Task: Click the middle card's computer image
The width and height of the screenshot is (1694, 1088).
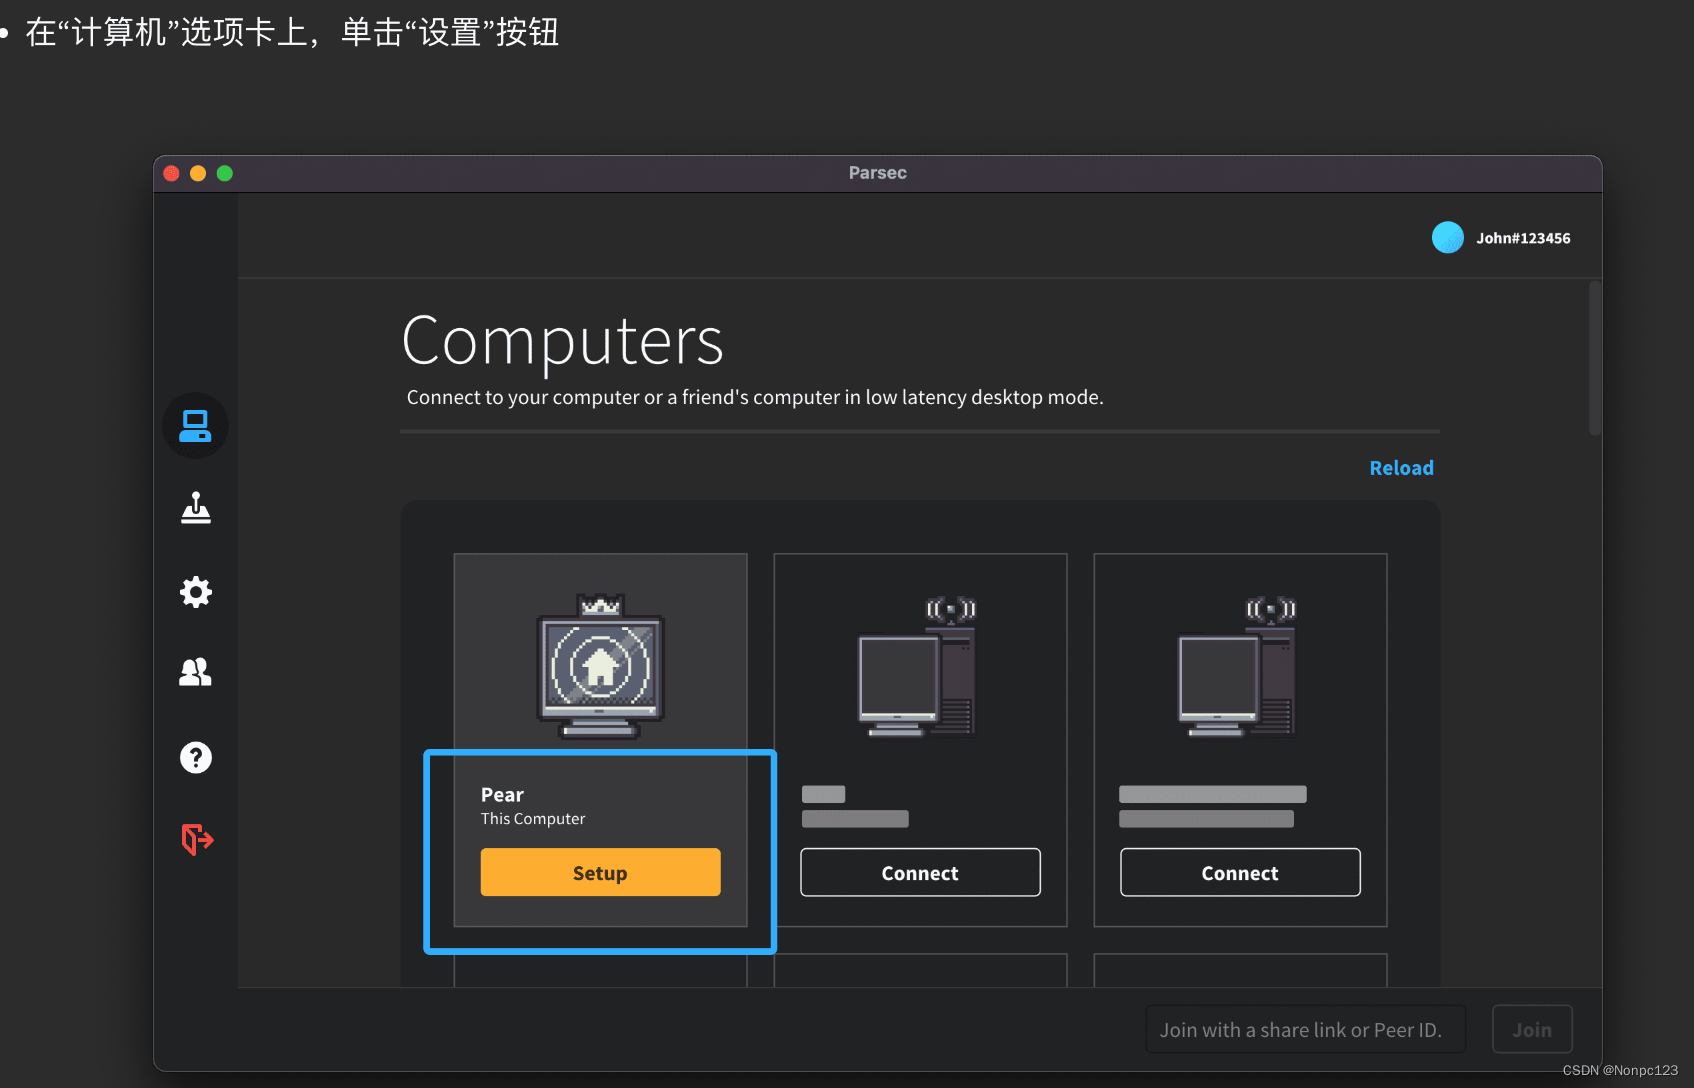Action: pos(917,667)
